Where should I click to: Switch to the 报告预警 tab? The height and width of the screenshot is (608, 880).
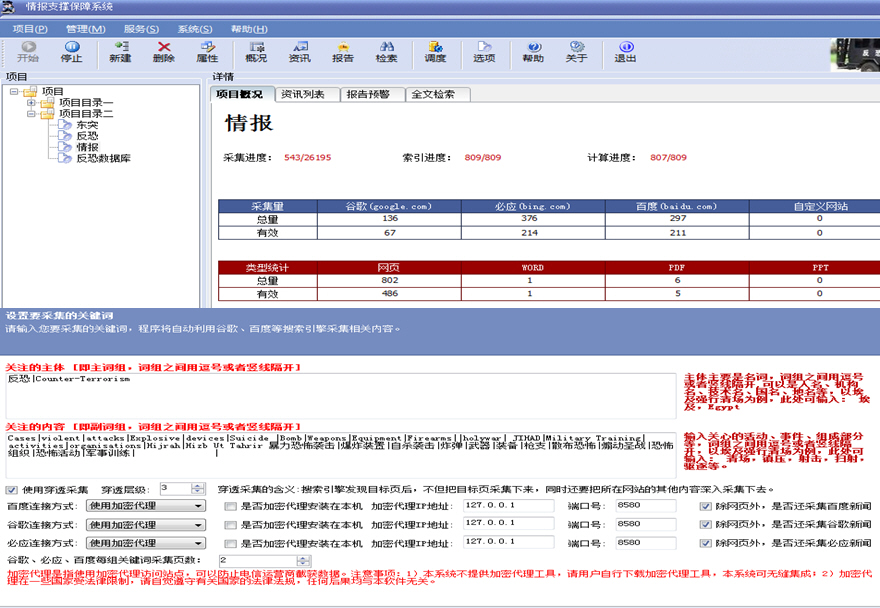coord(372,94)
